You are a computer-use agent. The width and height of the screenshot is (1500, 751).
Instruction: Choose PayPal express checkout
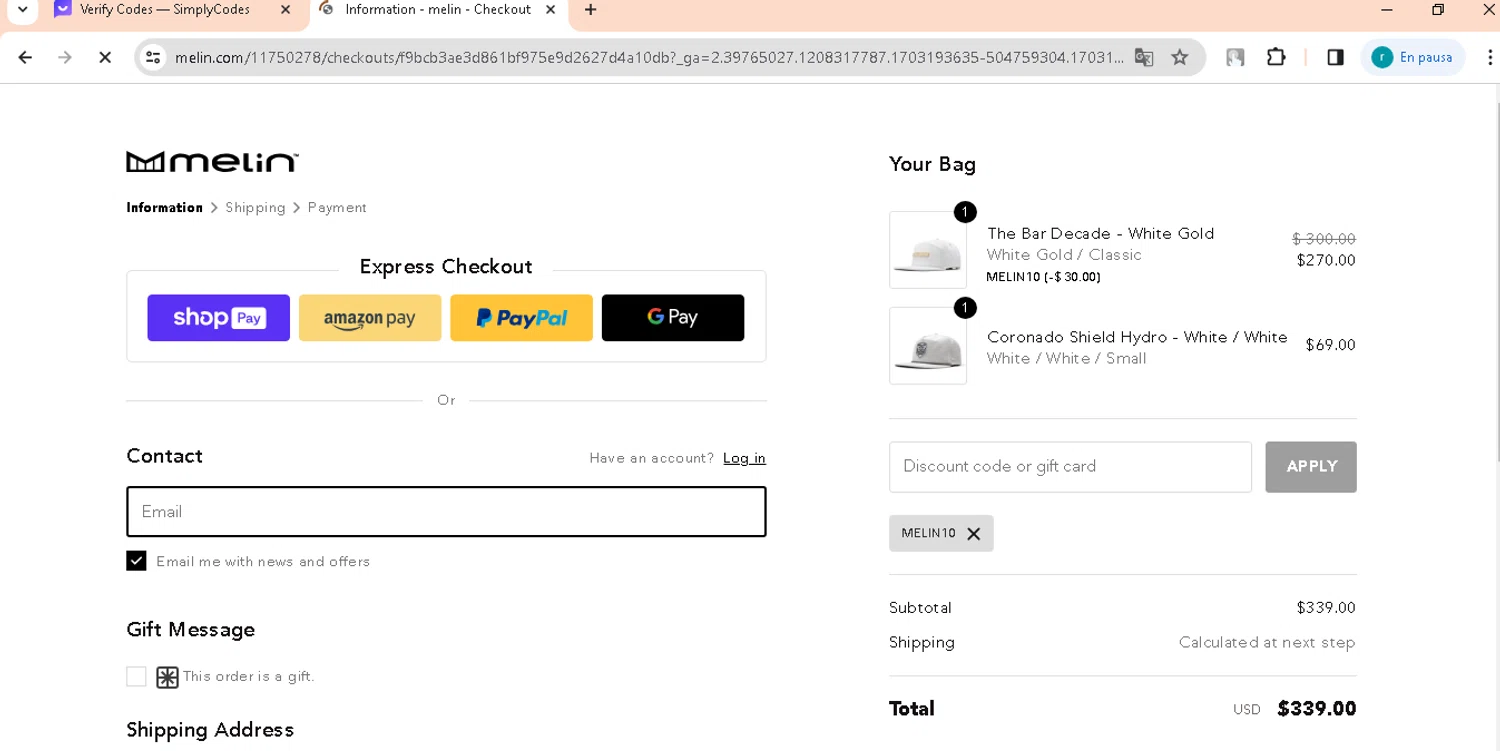click(521, 318)
